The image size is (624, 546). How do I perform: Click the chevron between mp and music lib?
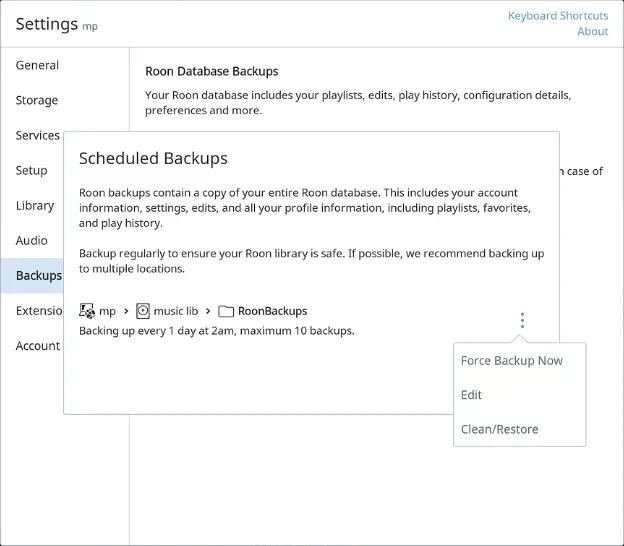[126, 311]
